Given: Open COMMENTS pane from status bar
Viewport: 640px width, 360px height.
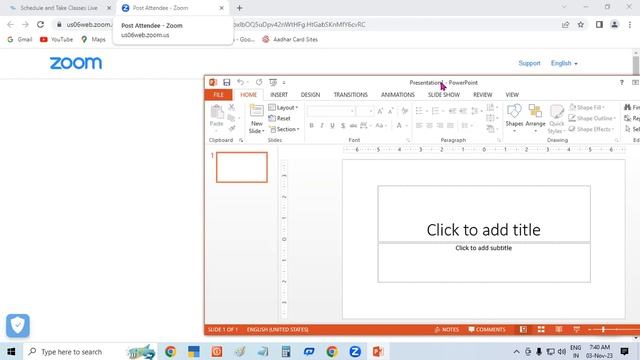Looking at the screenshot, I should pyautogui.click(x=487, y=329).
